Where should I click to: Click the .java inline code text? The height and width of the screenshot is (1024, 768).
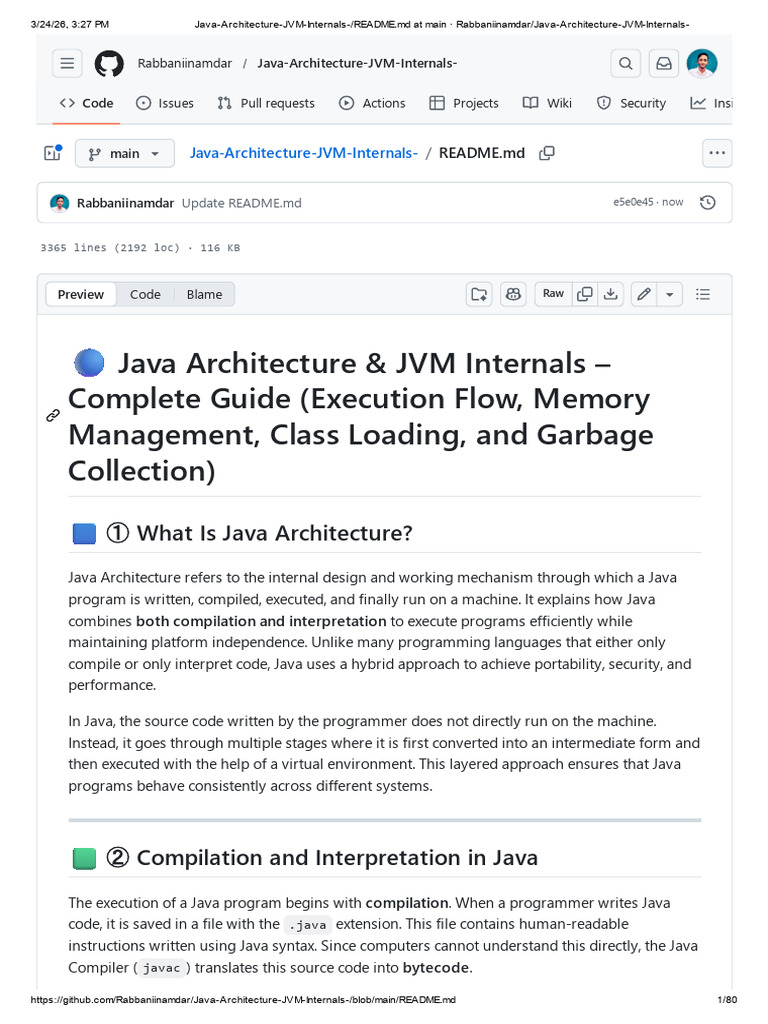tap(308, 925)
